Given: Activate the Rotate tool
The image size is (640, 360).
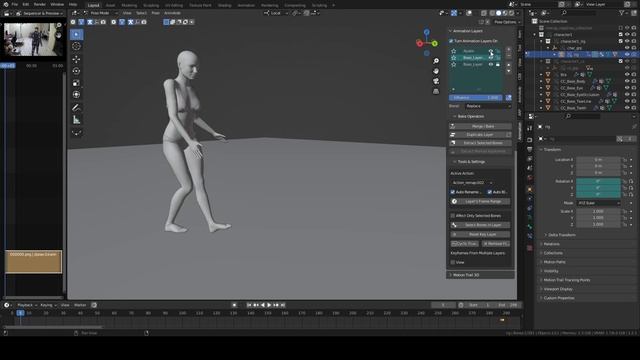Looking at the screenshot, I should click(x=76, y=71).
